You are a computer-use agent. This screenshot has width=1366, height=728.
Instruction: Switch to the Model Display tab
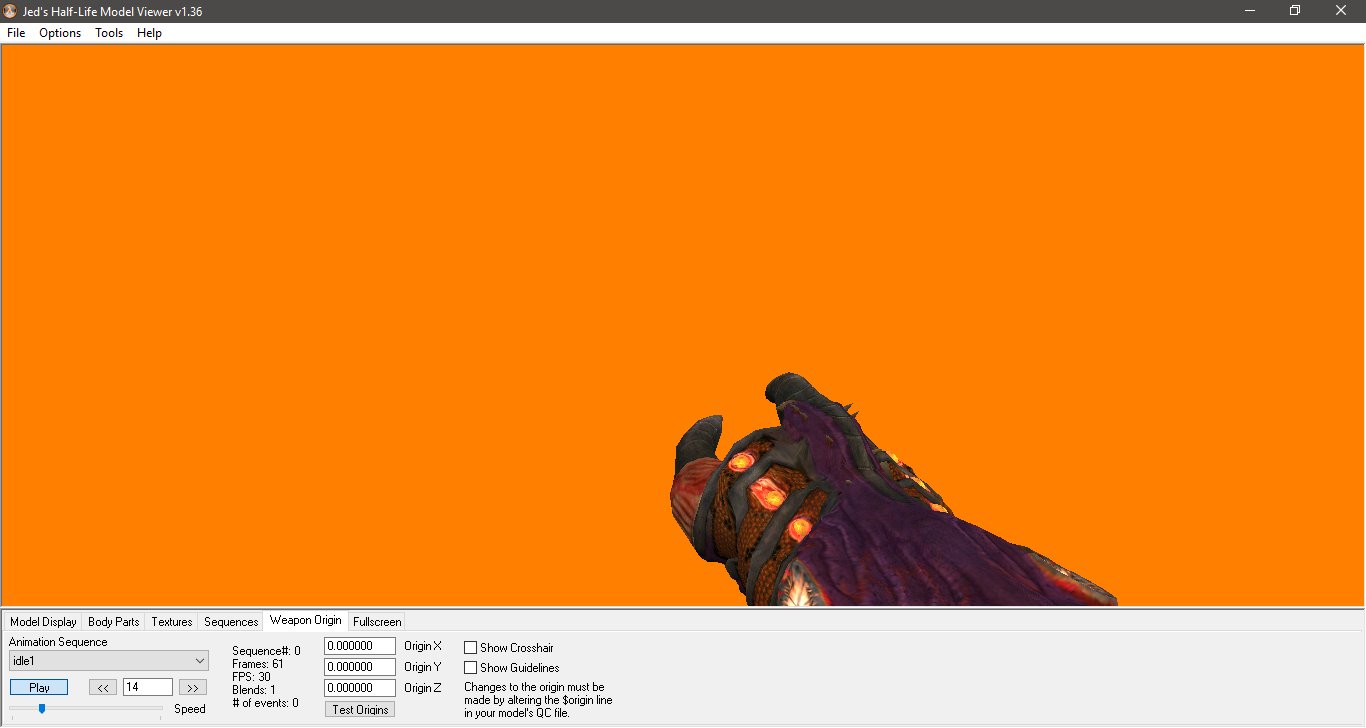tap(43, 621)
